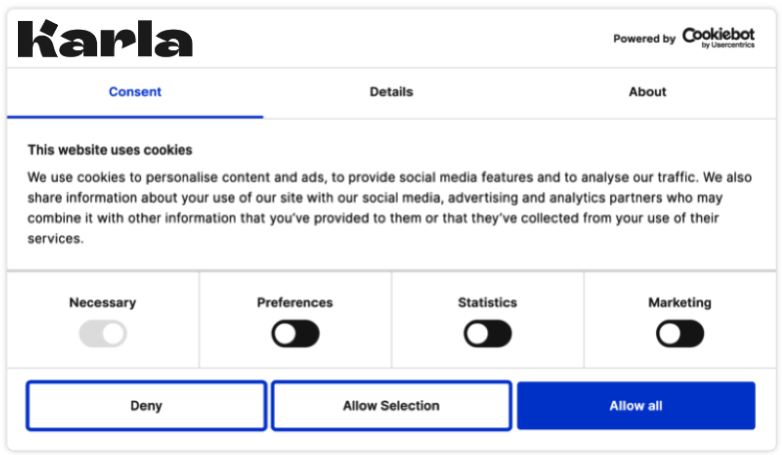Click the 'by Usercentrics' text under Cookiebot
The image size is (782, 455).
[x=727, y=46]
